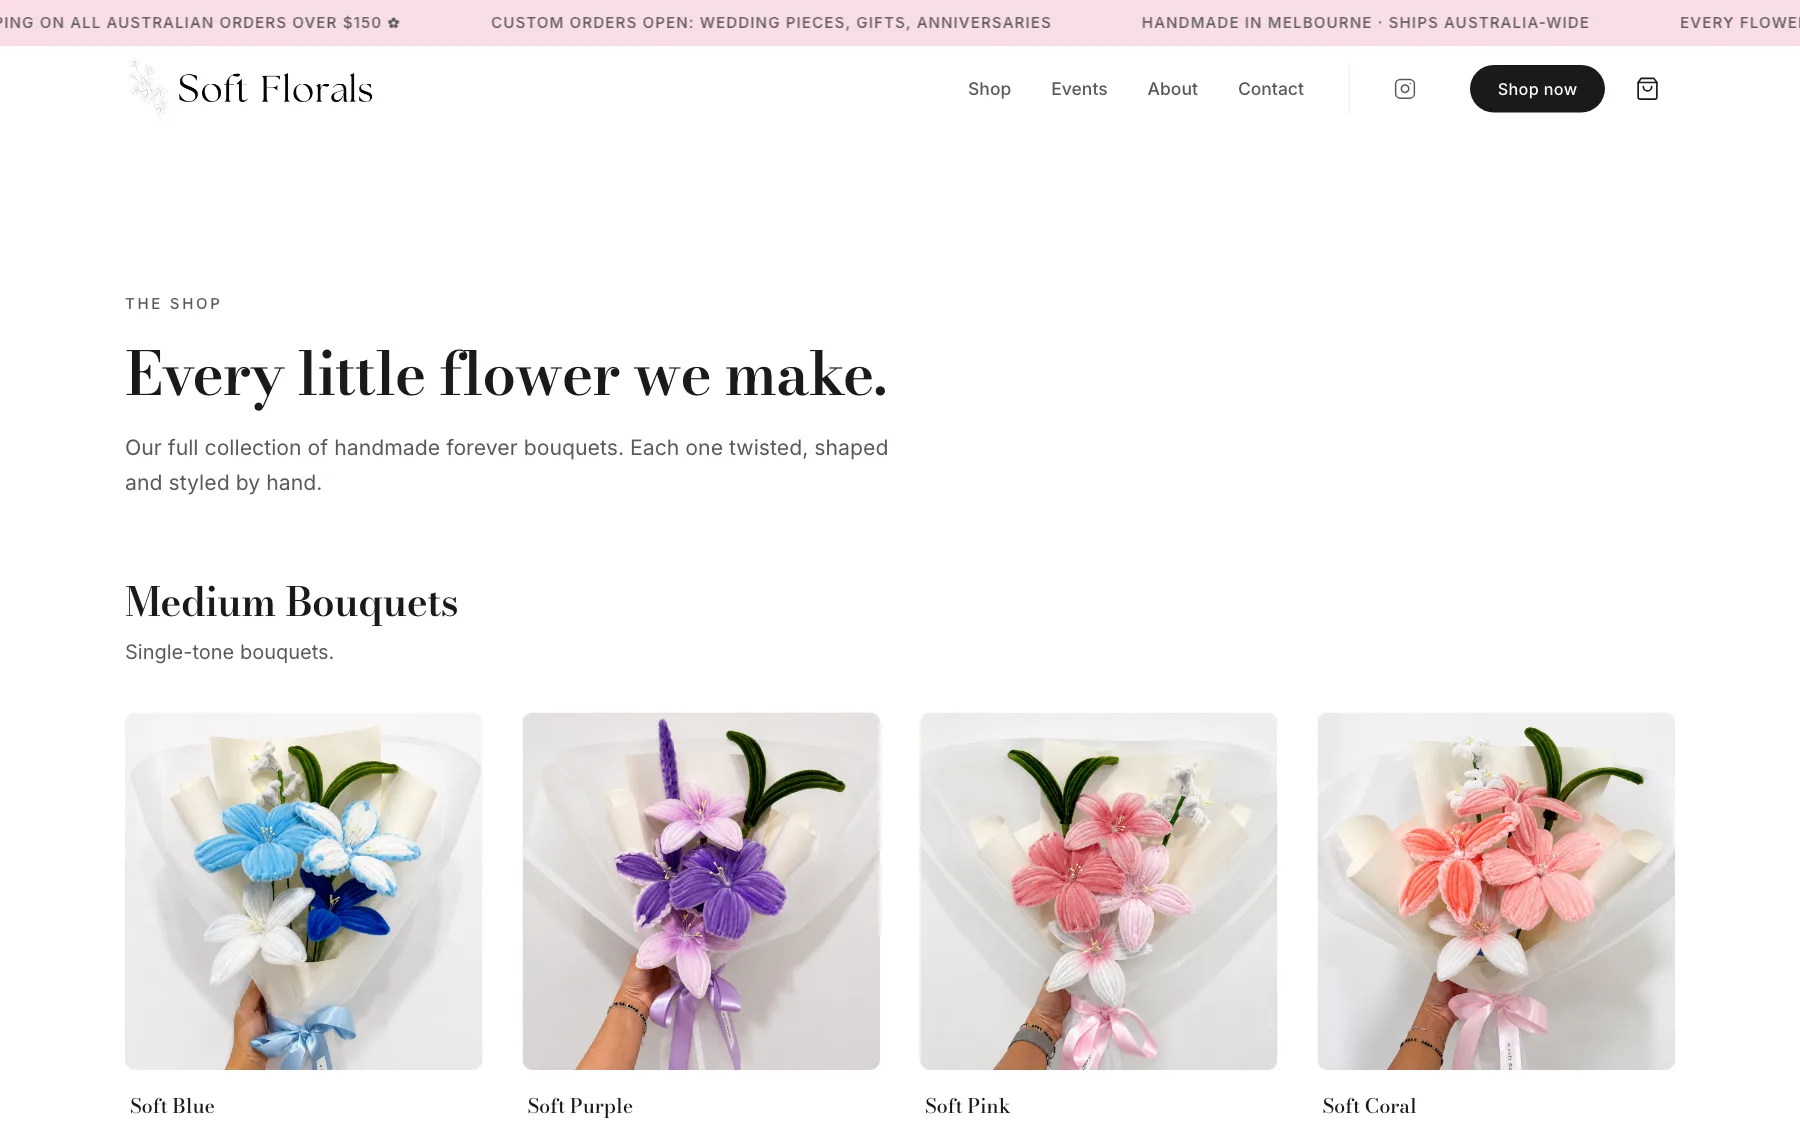The height and width of the screenshot is (1125, 1800).
Task: Click the black Shop now button
Action: coord(1537,89)
